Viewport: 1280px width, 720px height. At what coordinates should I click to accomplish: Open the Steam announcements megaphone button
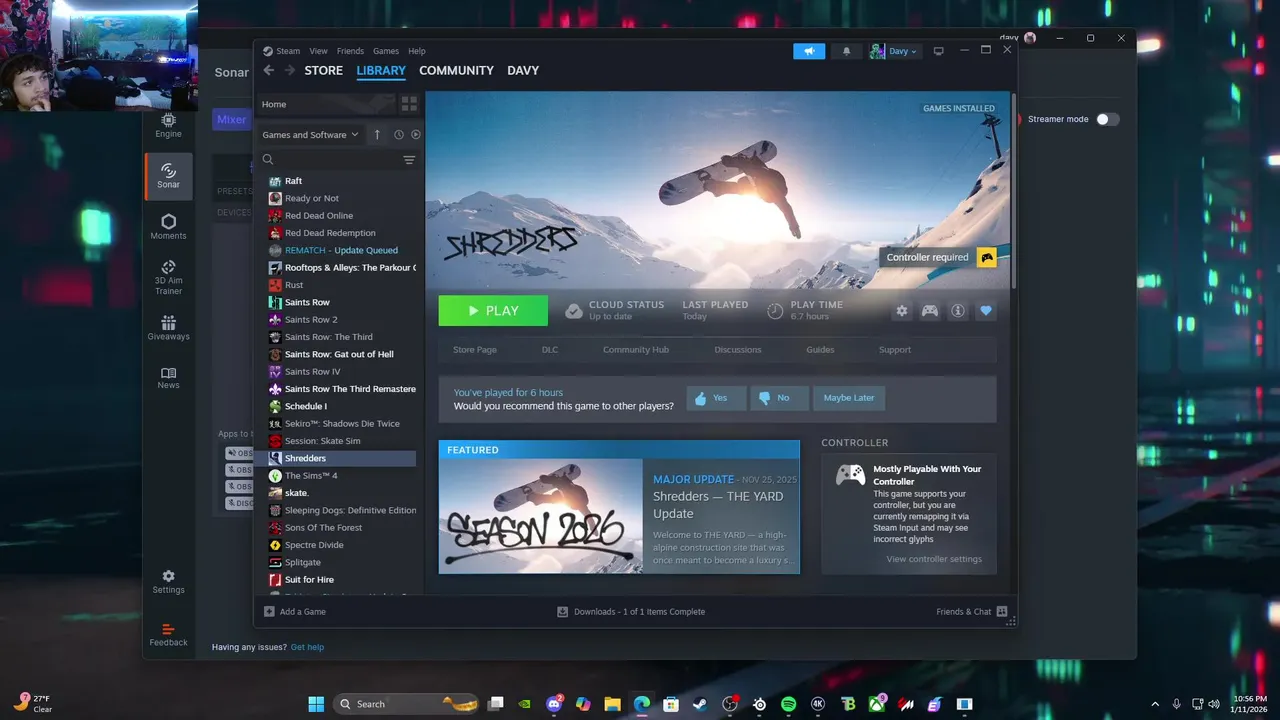pos(809,51)
